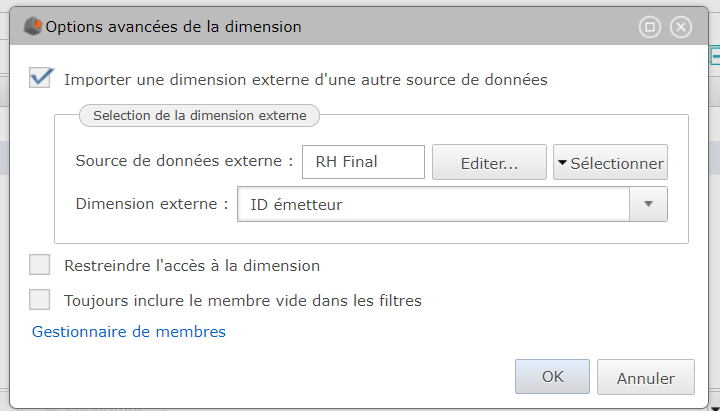Image resolution: width=720 pixels, height=411 pixels.
Task: Click the cube application icon in title bar
Action: pyautogui.click(x=33, y=26)
